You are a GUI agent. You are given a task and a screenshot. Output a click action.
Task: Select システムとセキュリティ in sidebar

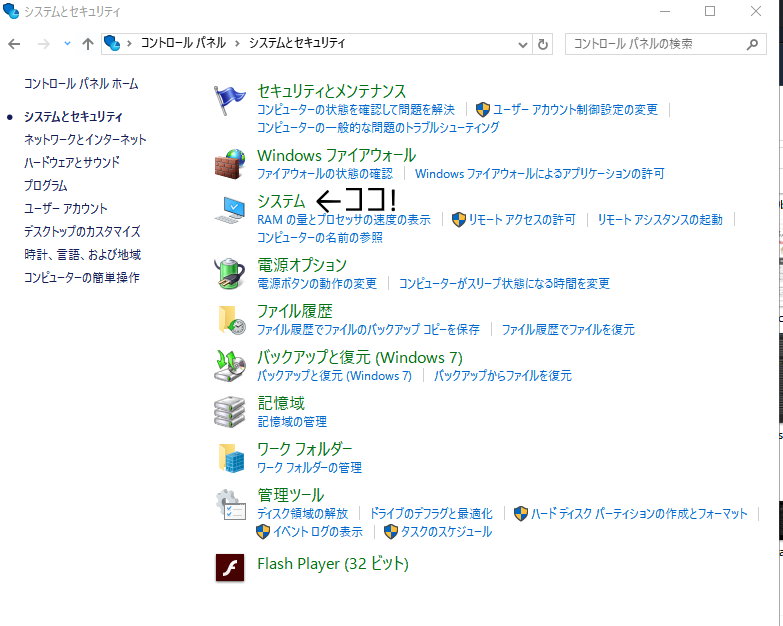pos(73,117)
